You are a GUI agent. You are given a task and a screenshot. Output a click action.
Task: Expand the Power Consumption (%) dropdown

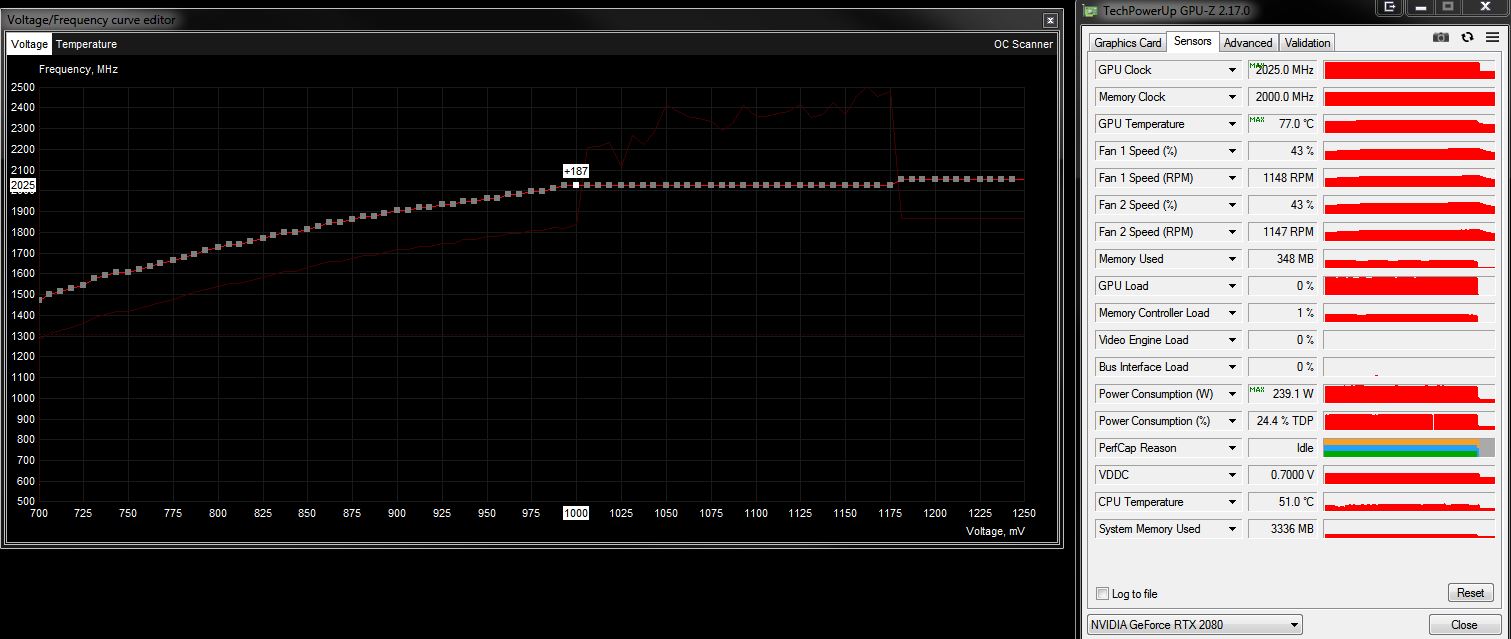1233,421
